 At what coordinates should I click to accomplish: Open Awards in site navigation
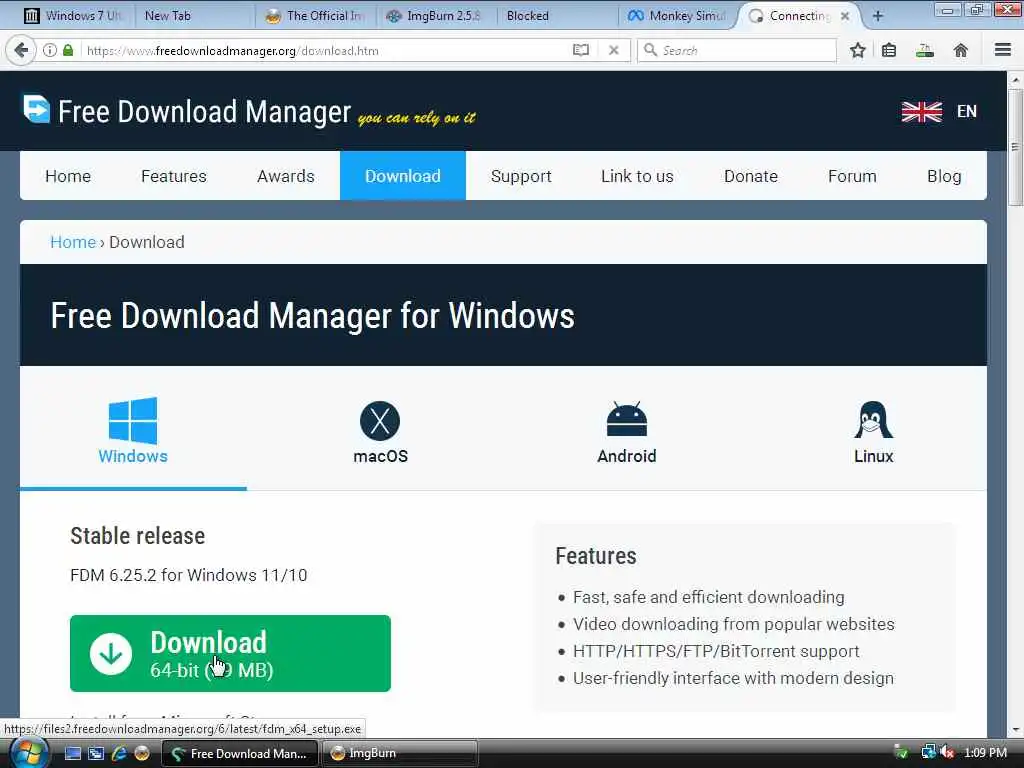[286, 176]
